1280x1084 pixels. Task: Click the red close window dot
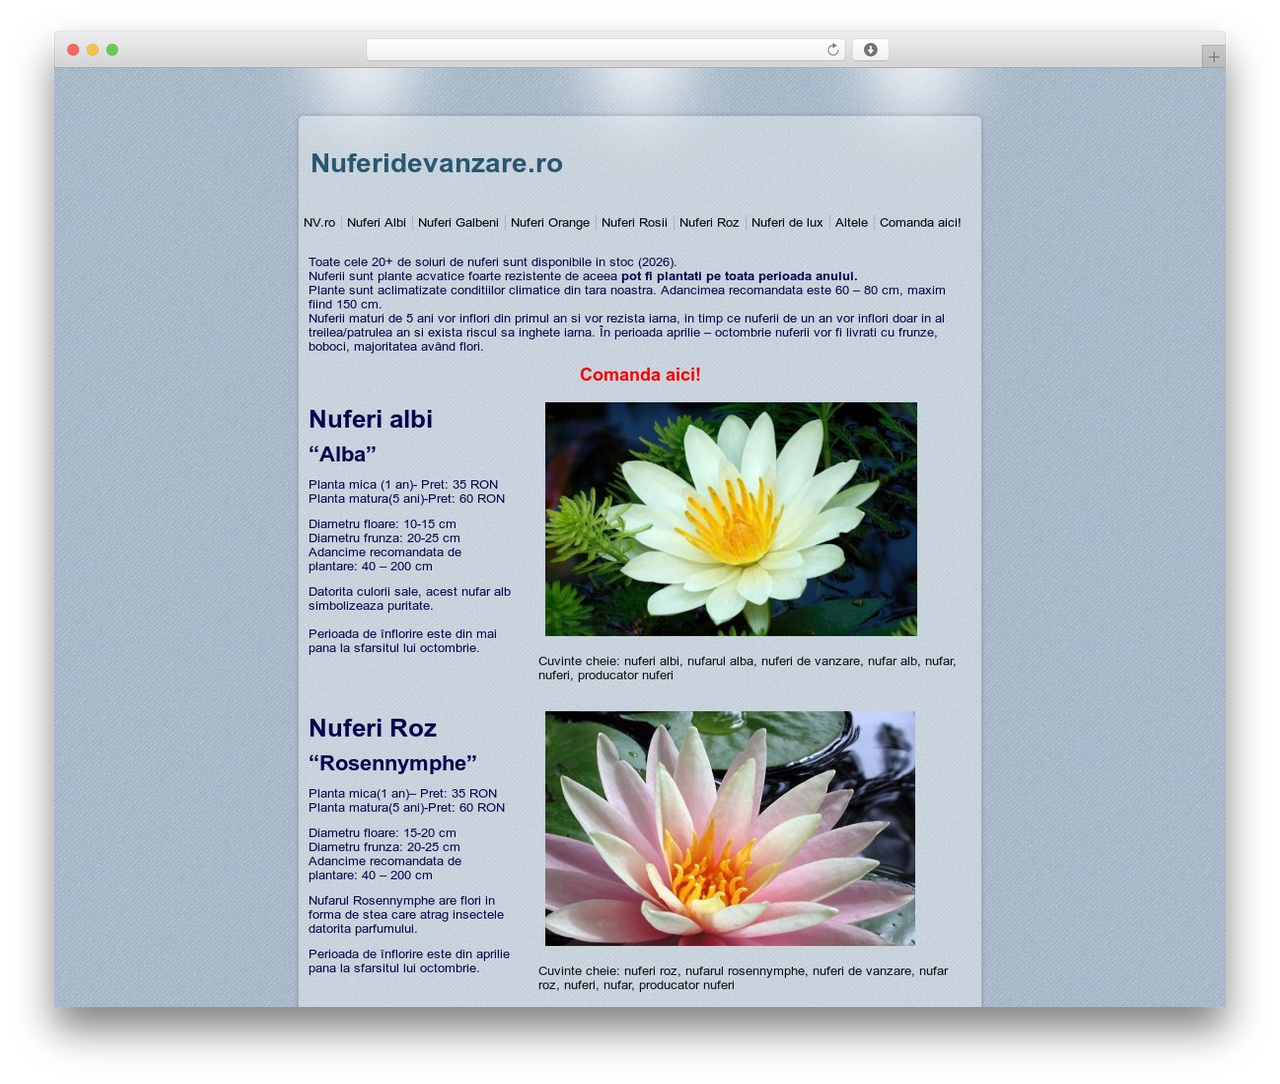pyautogui.click(x=73, y=50)
